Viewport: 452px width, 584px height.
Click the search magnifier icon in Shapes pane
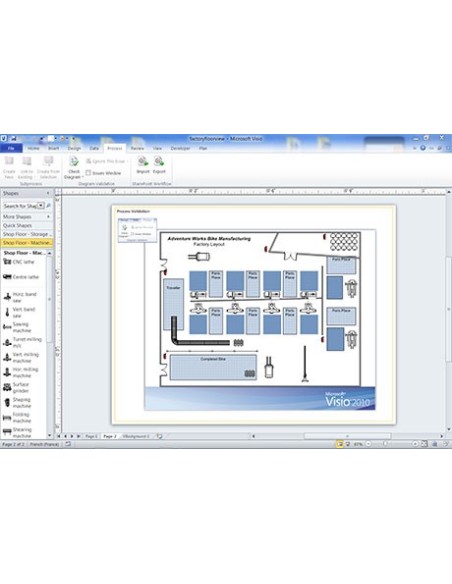click(x=49, y=206)
